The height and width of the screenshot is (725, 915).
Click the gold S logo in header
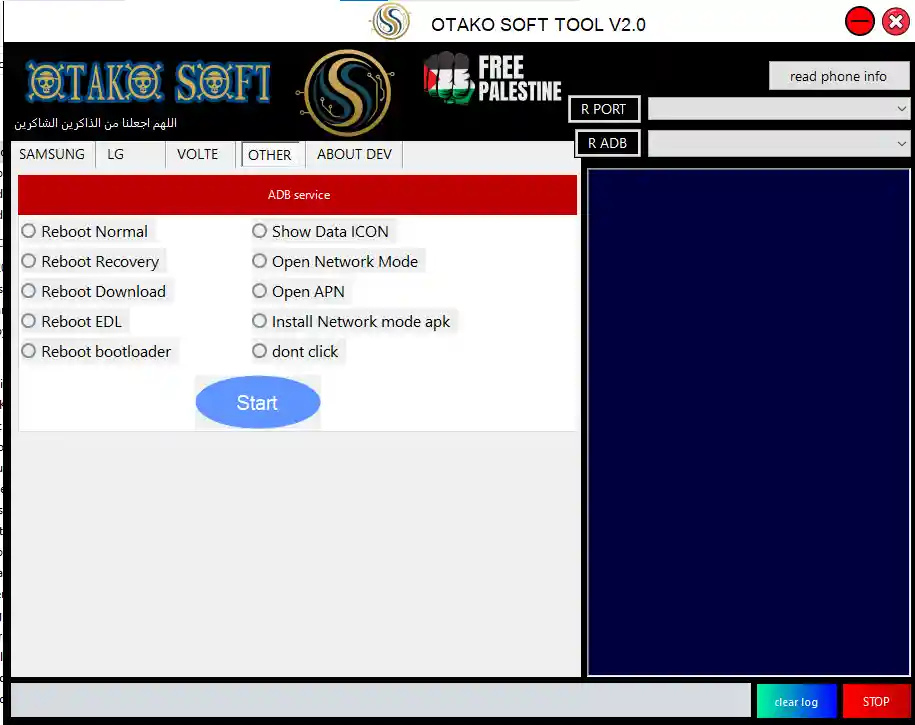click(347, 92)
